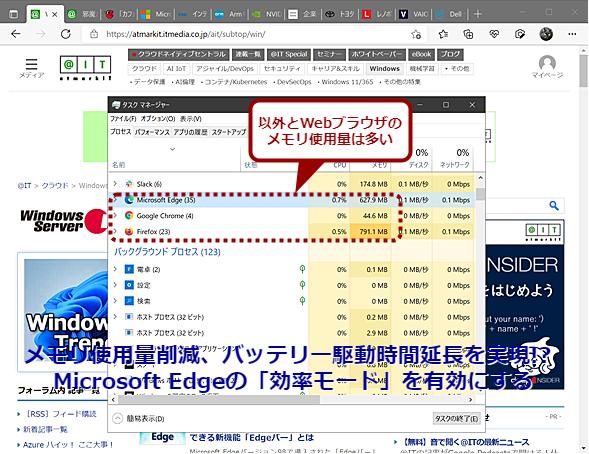Image resolution: width=589 pixels, height=454 pixels.
Task: Expand the Microsoft Edge (35) process group
Action: click(115, 199)
